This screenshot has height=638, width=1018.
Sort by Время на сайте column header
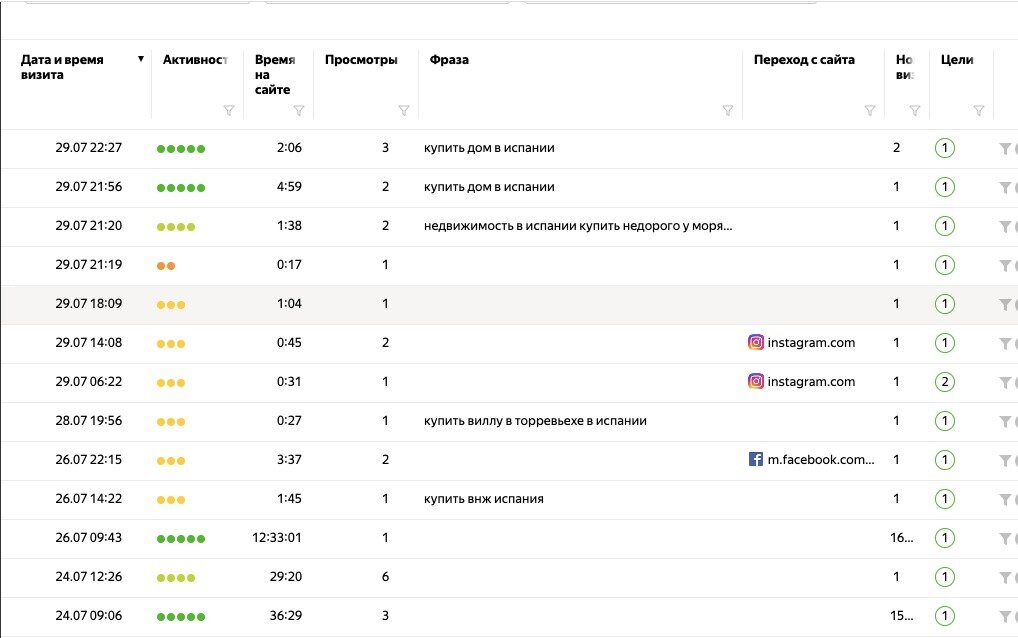pyautogui.click(x=274, y=74)
